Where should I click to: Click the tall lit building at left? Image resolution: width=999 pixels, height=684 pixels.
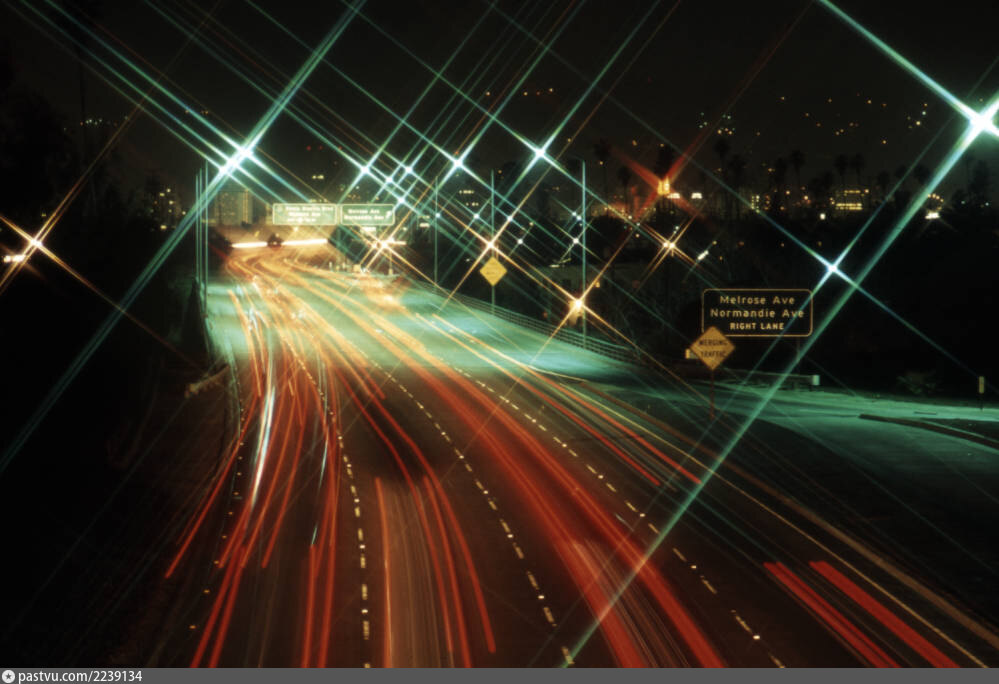click(x=234, y=206)
